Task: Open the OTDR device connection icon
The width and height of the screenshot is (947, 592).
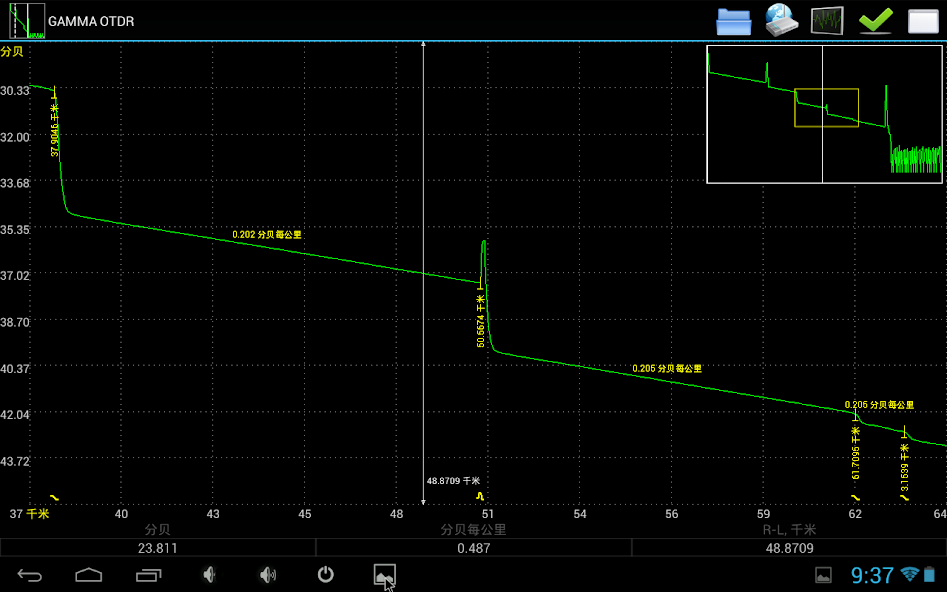Action: [781, 20]
